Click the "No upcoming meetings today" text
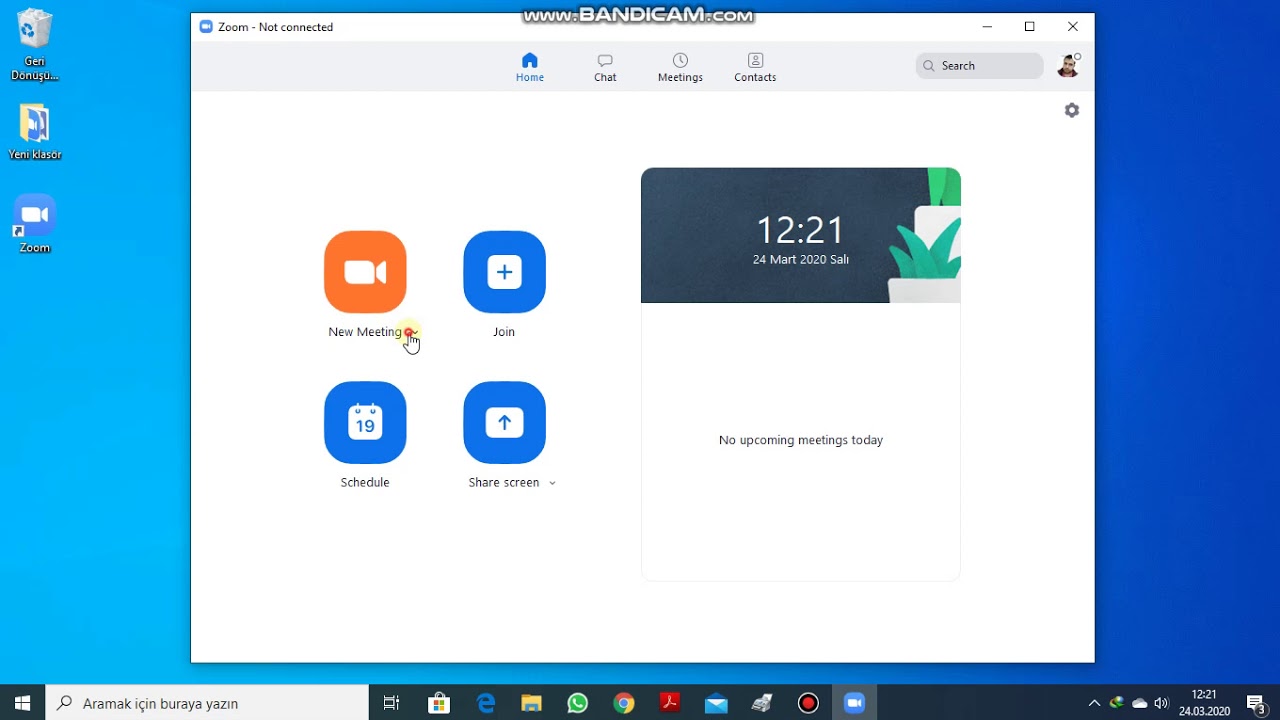 (x=801, y=440)
